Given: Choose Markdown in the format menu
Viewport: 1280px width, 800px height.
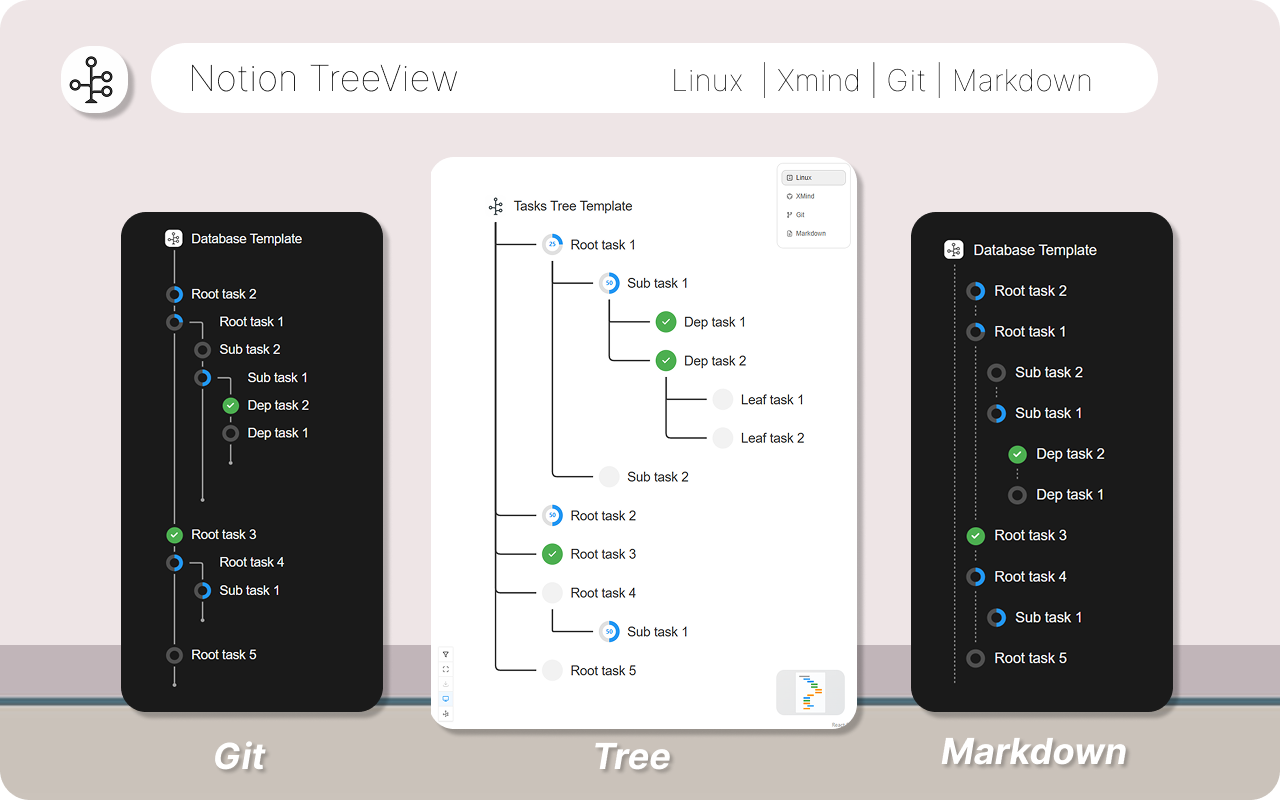Looking at the screenshot, I should tap(808, 233).
